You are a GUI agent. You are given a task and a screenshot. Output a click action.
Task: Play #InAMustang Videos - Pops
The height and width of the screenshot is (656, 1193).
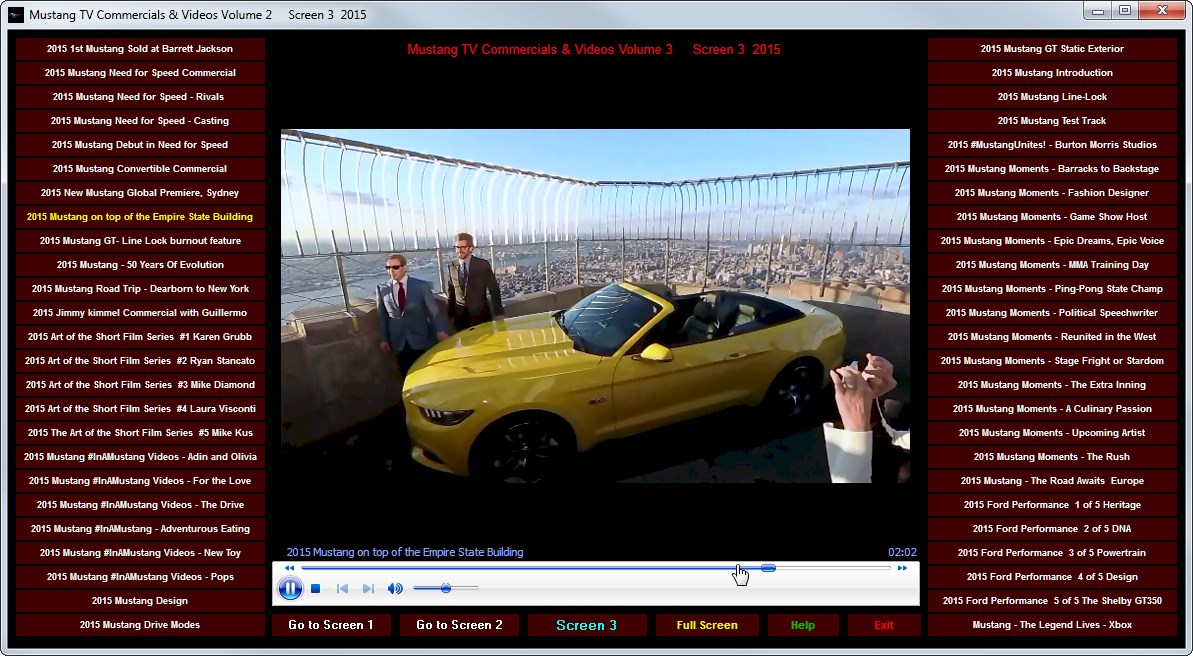click(140, 576)
